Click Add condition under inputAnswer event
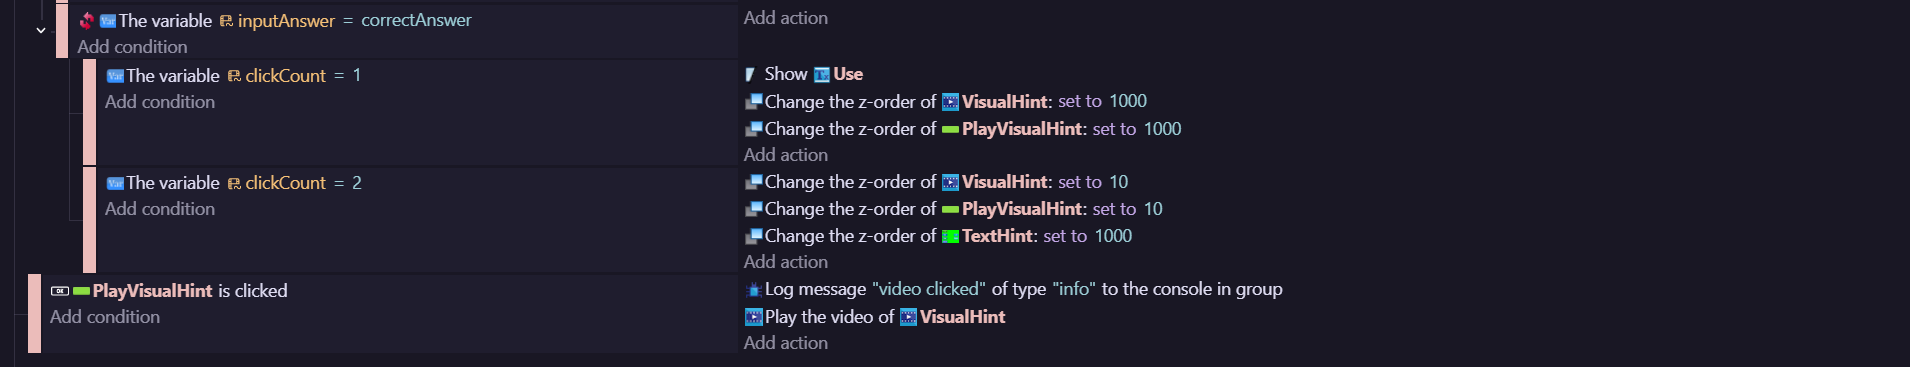This screenshot has height=367, width=1910. (x=132, y=47)
